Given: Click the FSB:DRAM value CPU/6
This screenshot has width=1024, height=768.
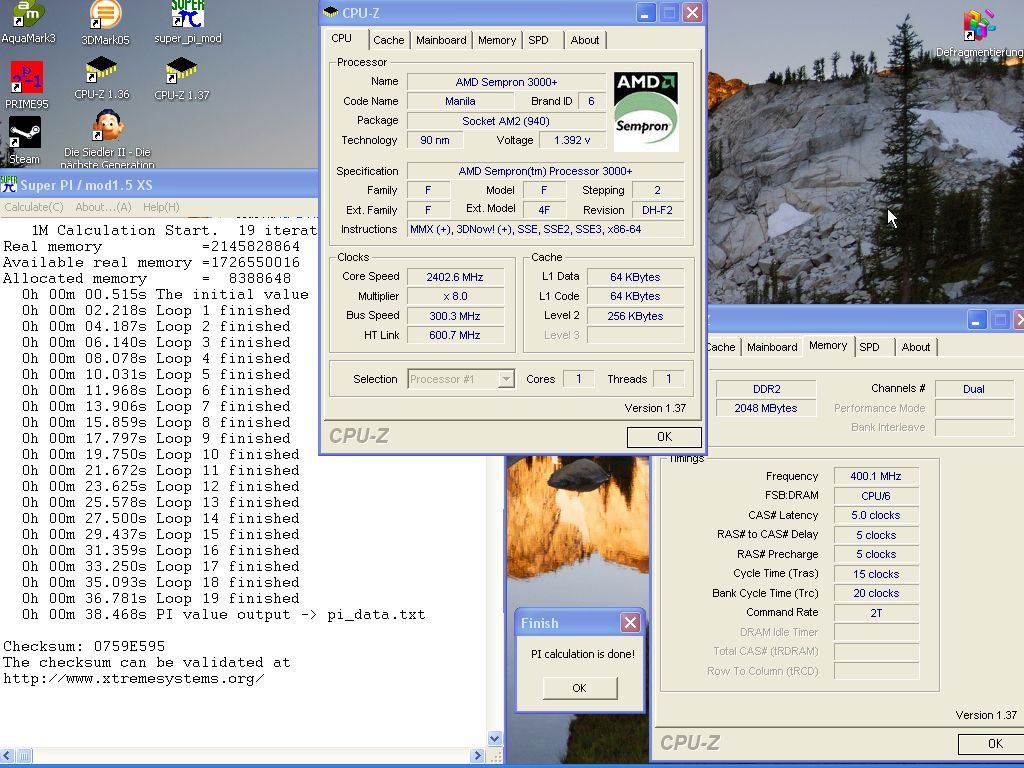Looking at the screenshot, I should (x=876, y=496).
